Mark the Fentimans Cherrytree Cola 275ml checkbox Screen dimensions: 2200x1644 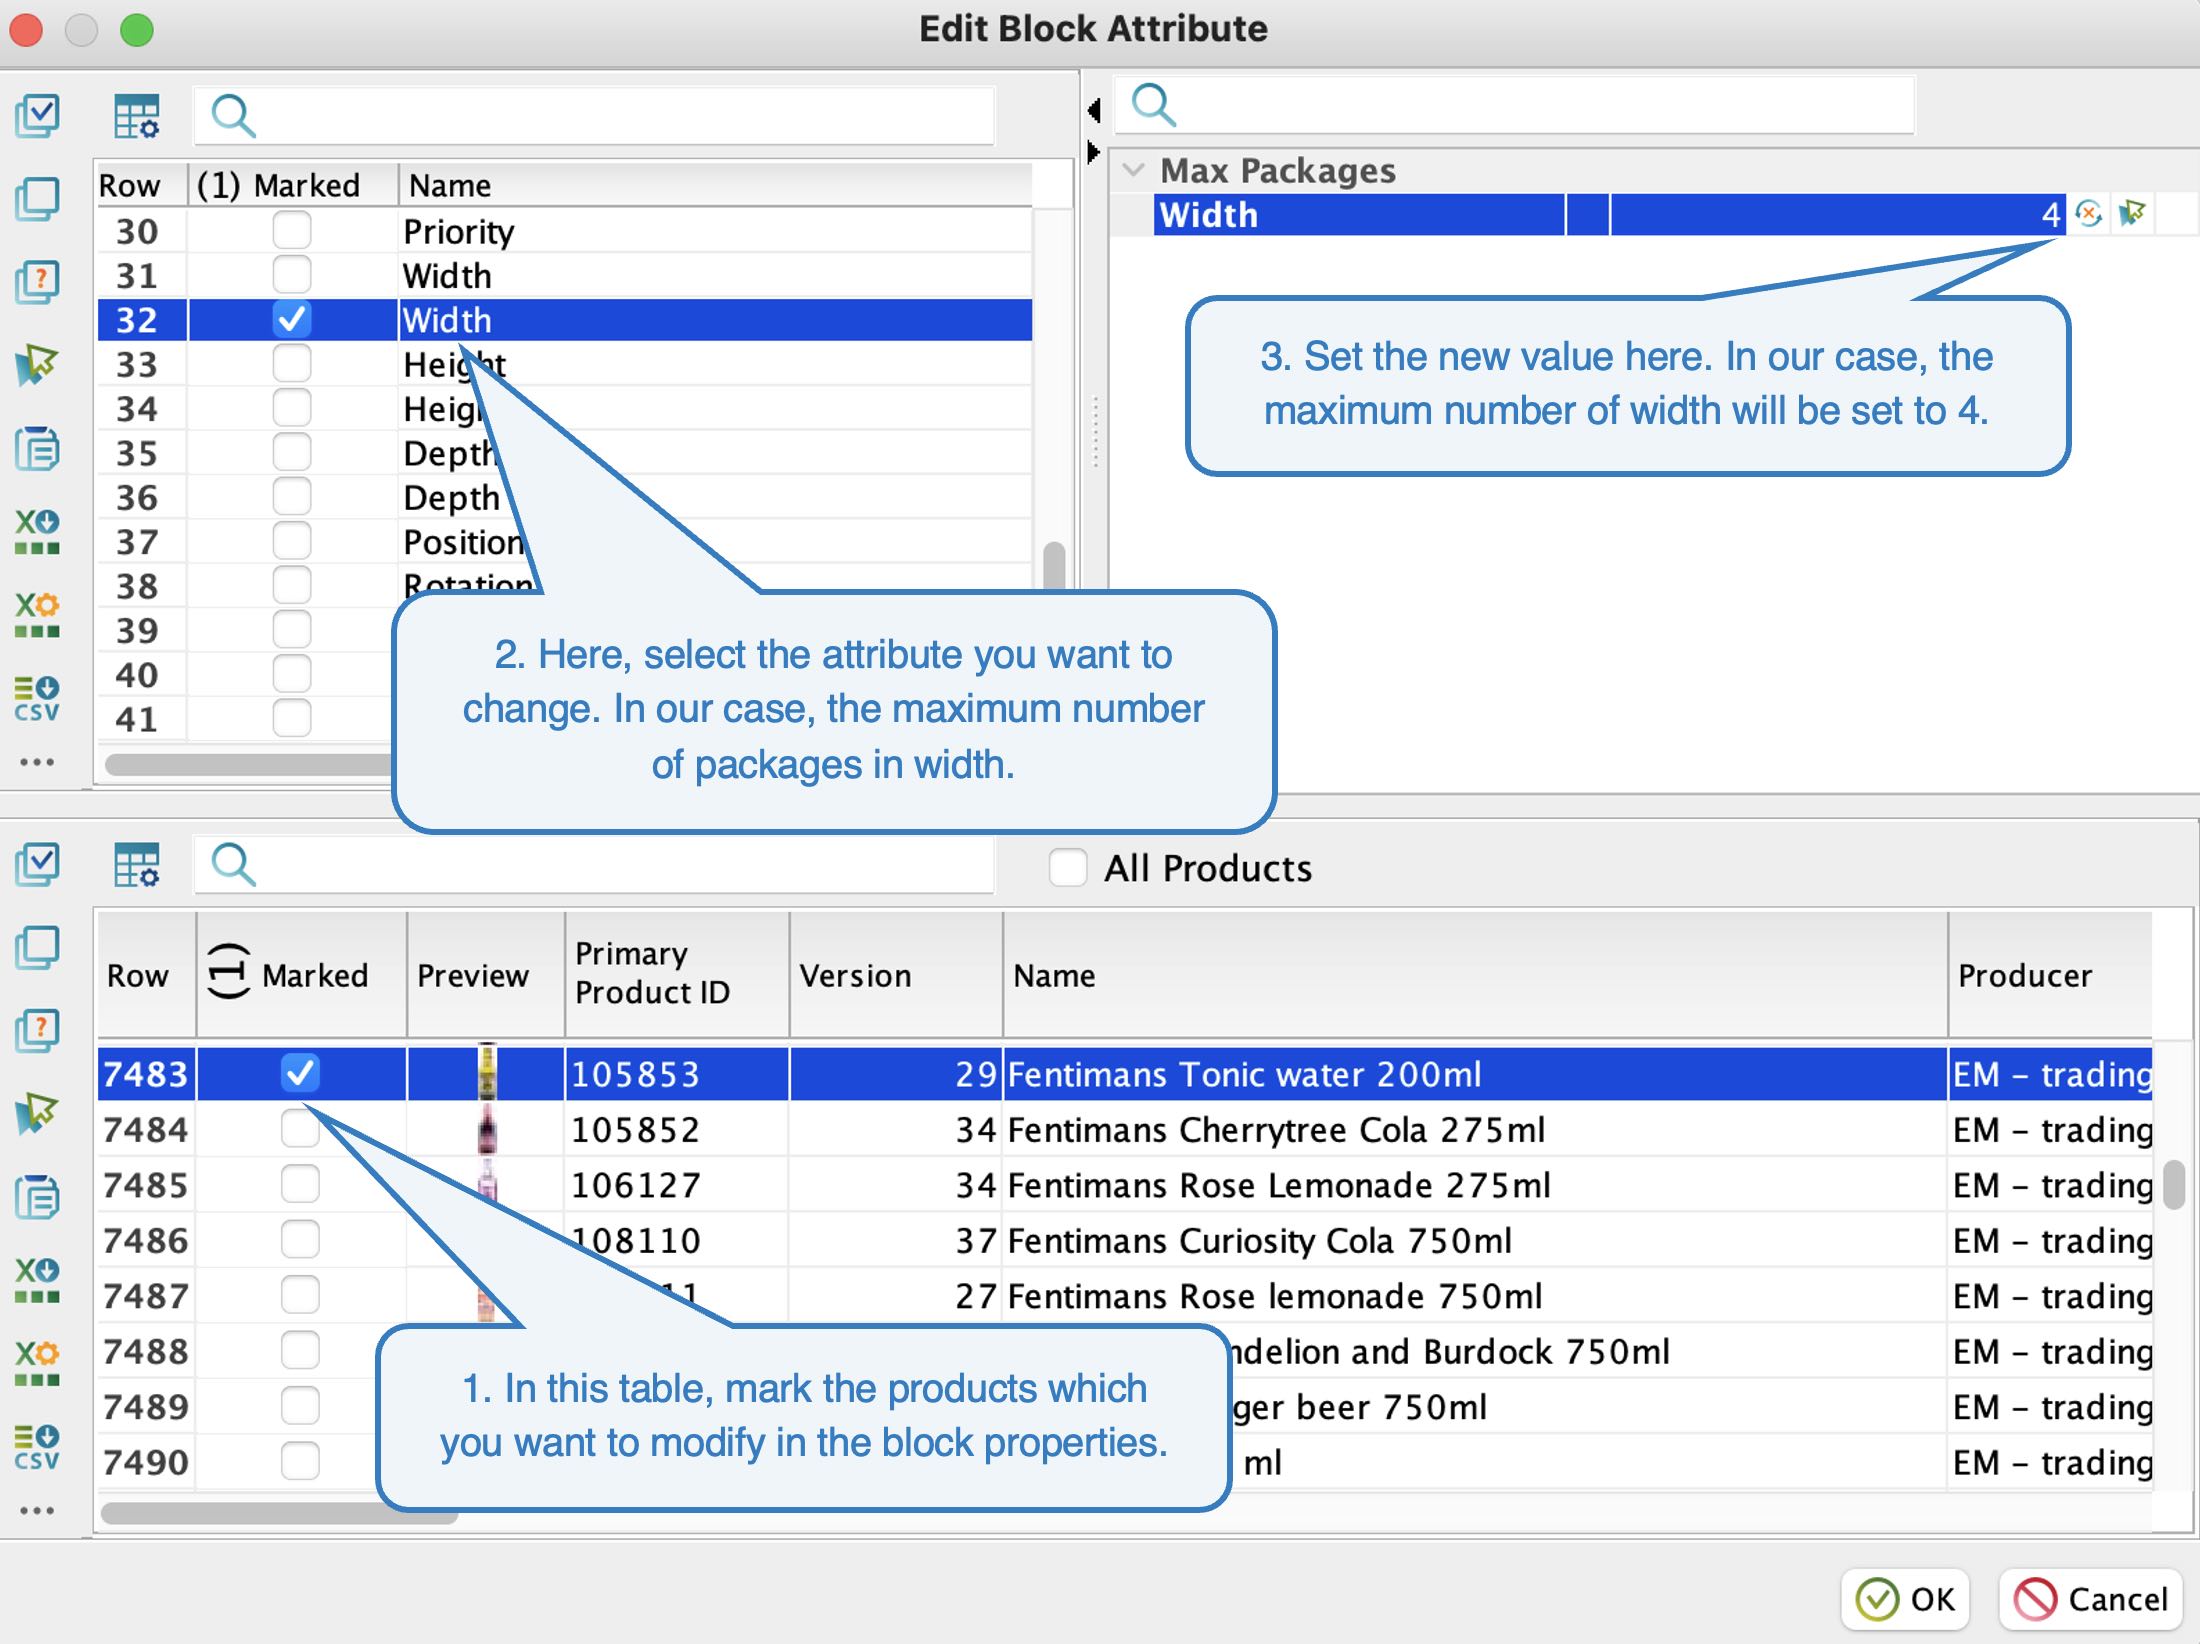[x=299, y=1129]
